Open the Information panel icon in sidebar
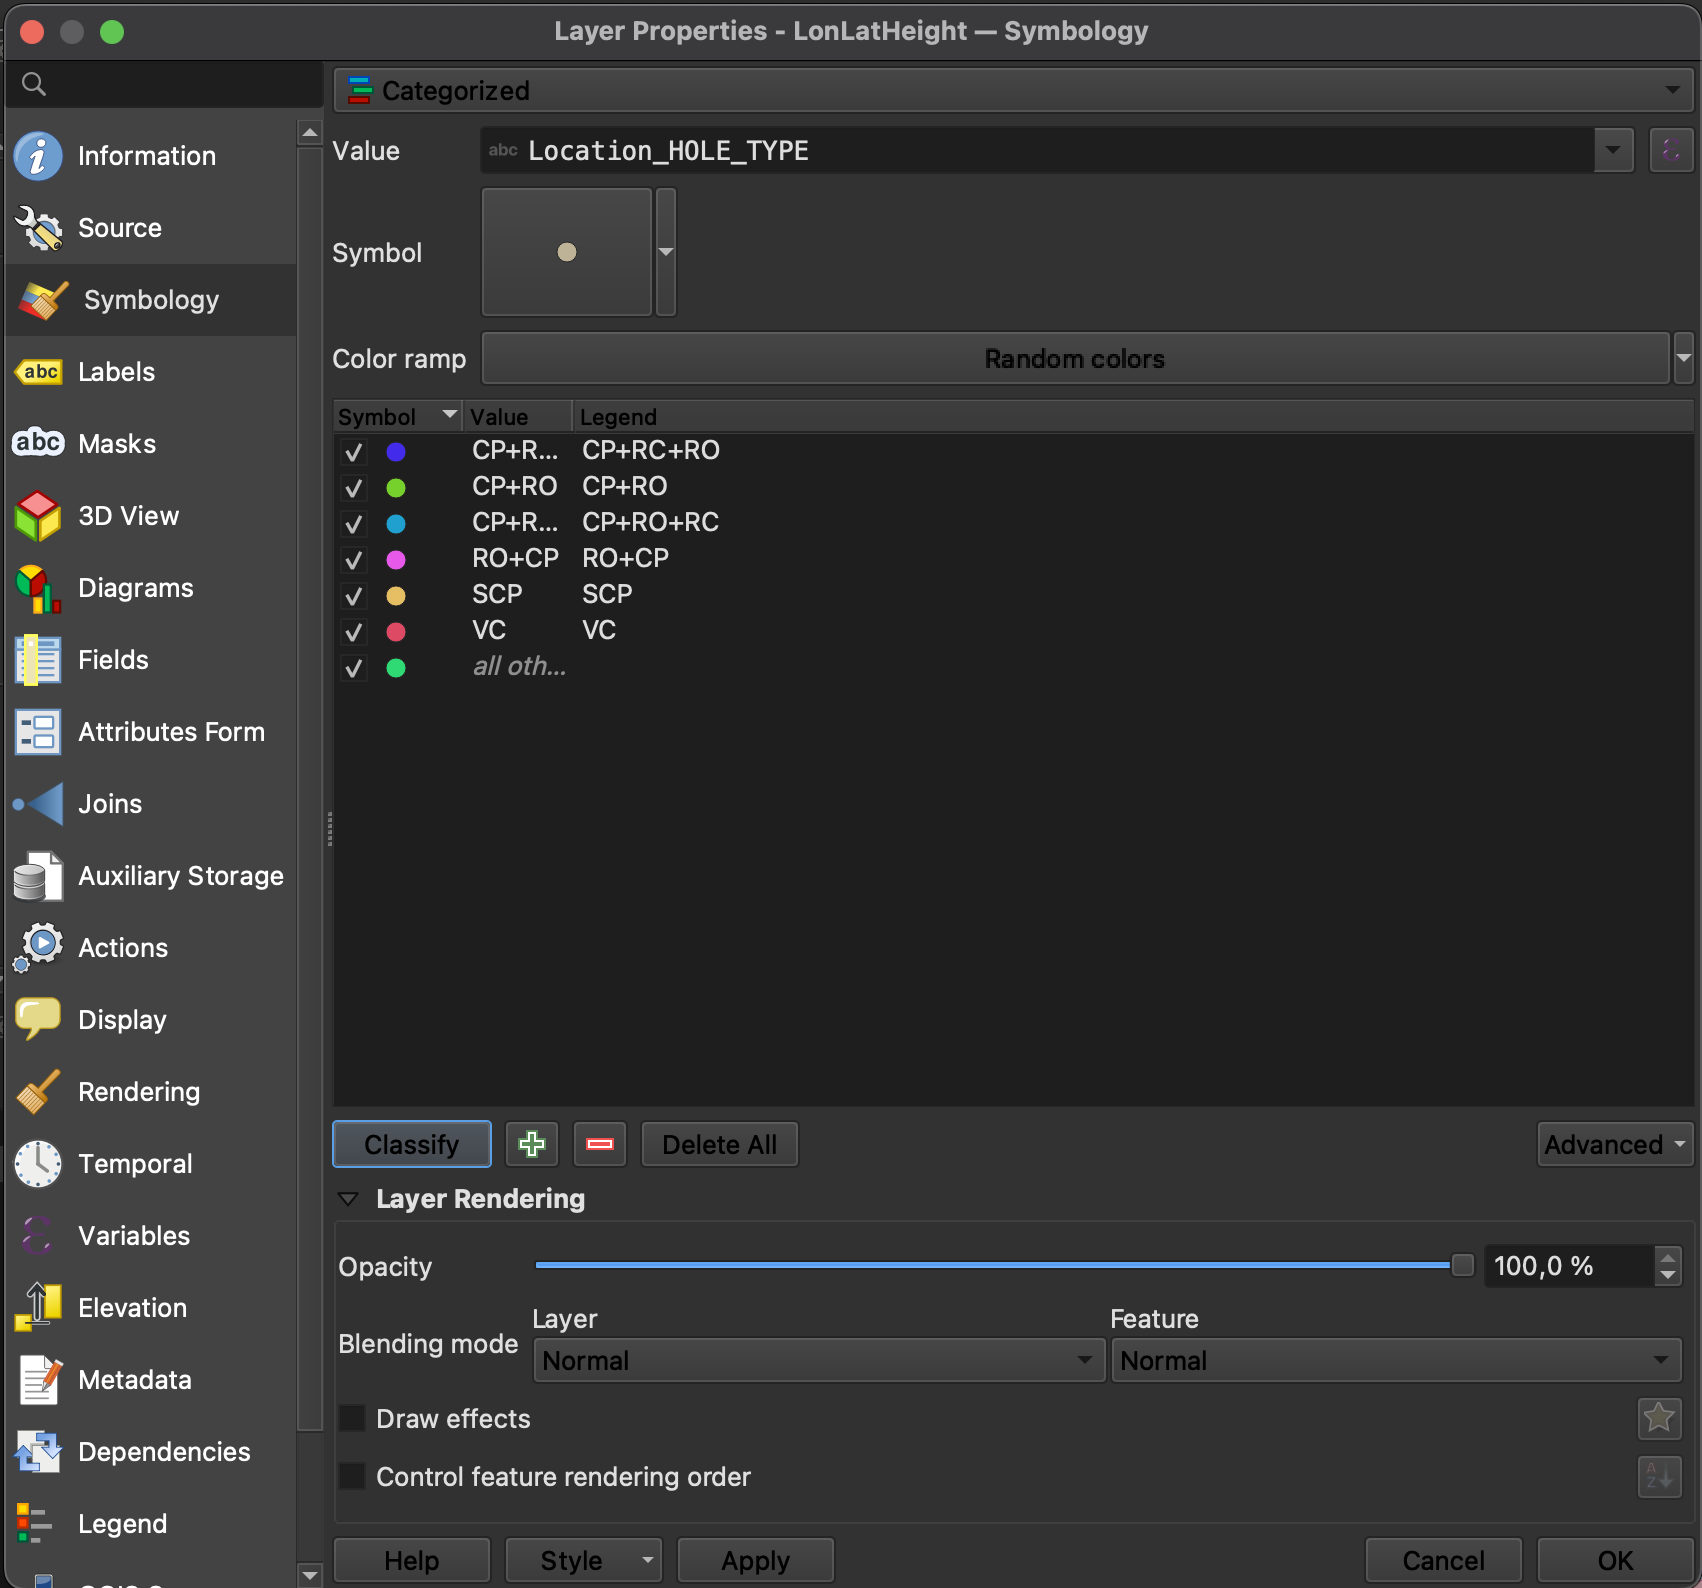The width and height of the screenshot is (1702, 1588). point(38,156)
